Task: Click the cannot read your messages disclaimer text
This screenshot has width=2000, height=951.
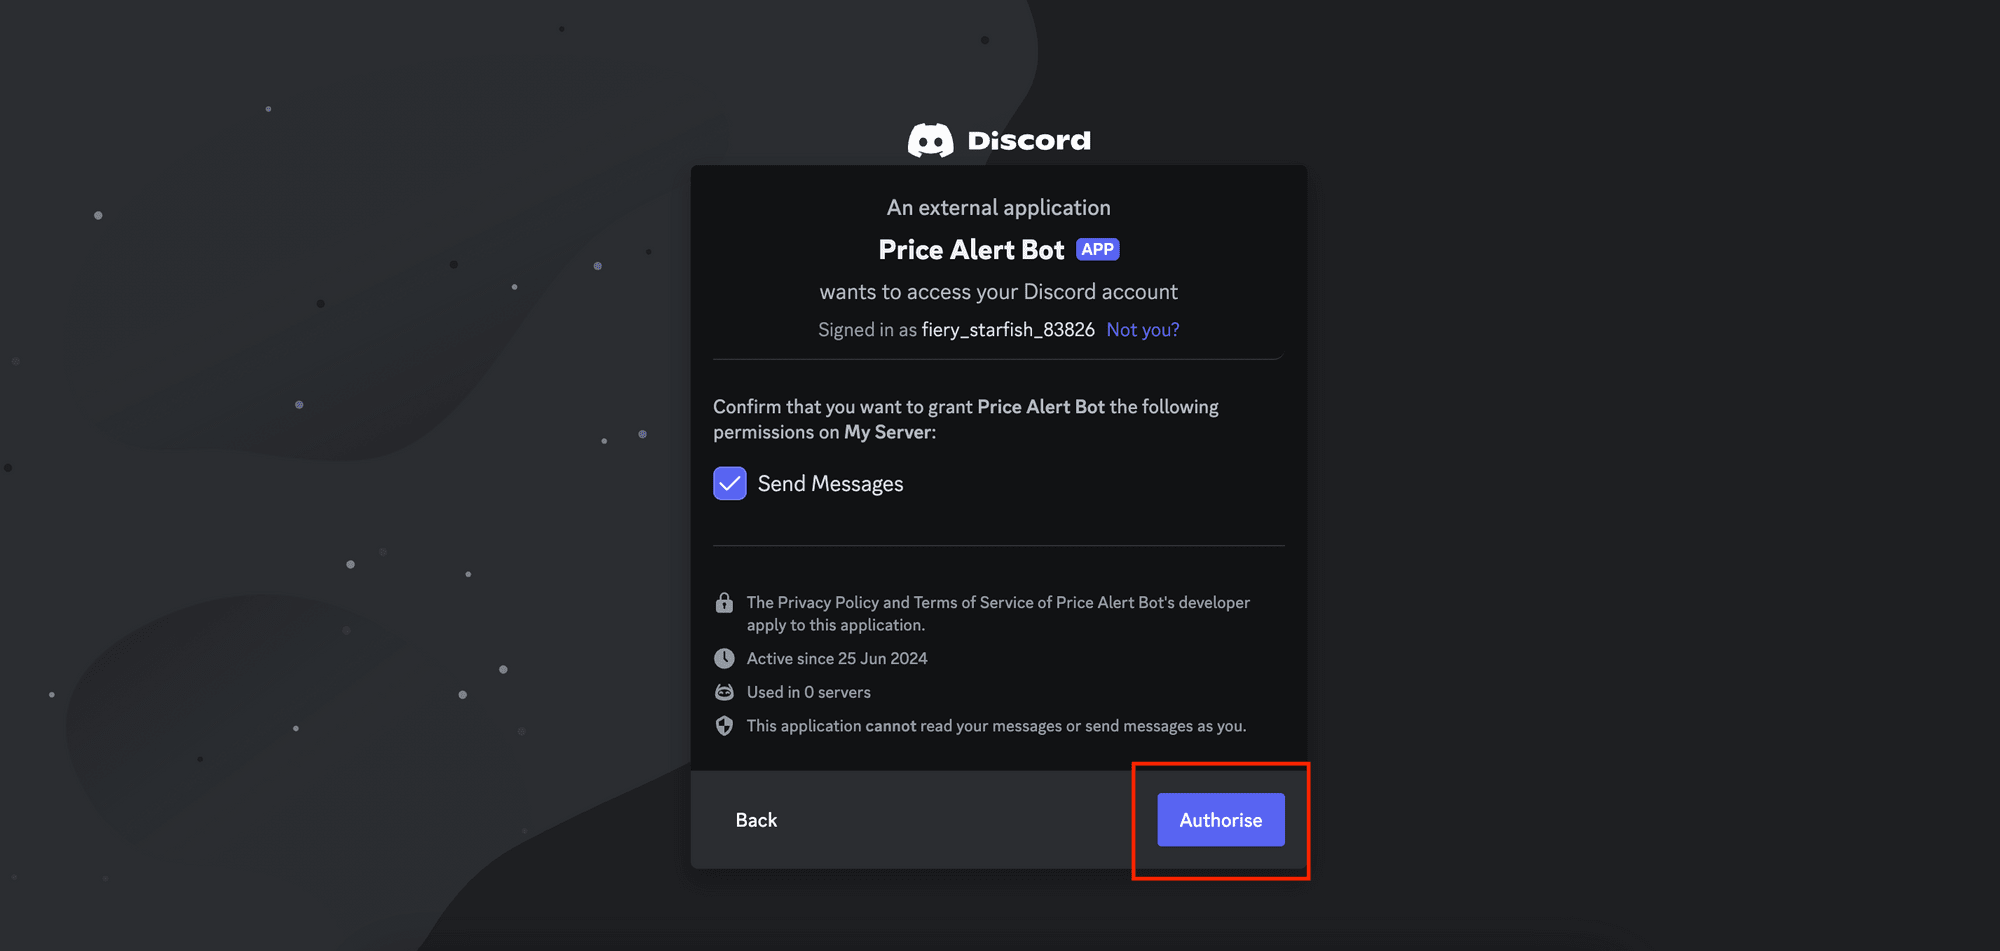Action: coord(996,725)
